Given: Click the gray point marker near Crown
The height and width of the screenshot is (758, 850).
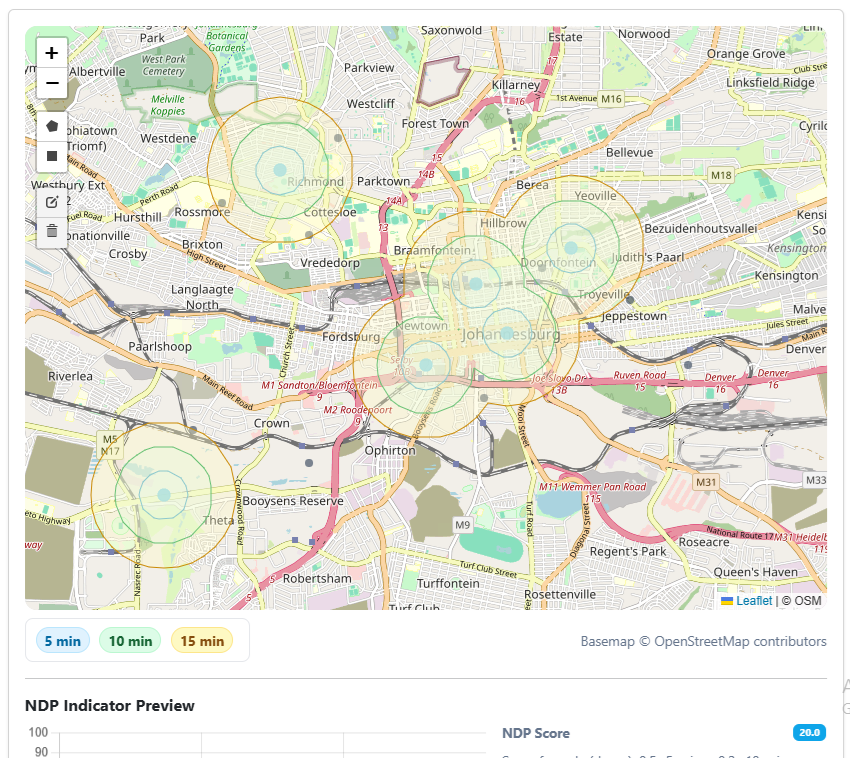Looking at the screenshot, I should (309, 463).
